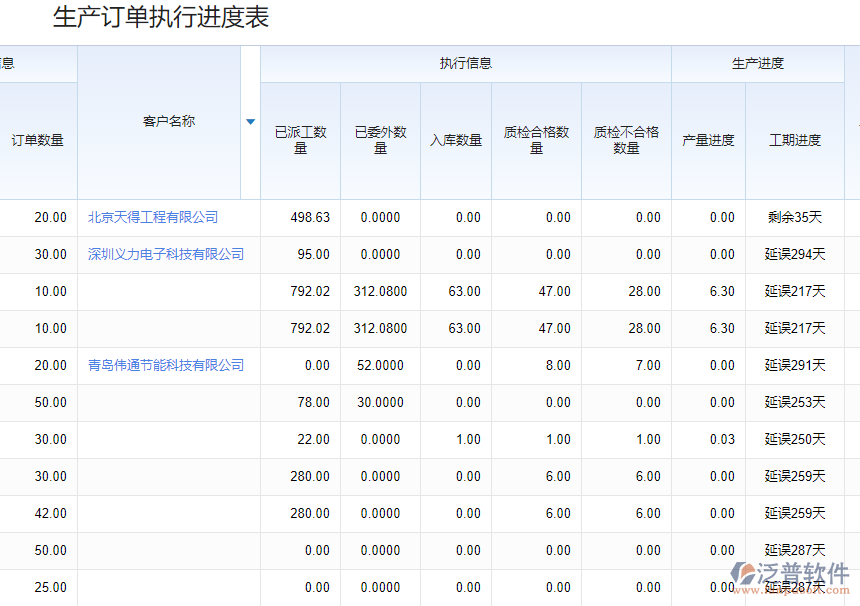860x606 pixels.
Task: Select the 延误294天 schedule cell
Action: coord(795,254)
